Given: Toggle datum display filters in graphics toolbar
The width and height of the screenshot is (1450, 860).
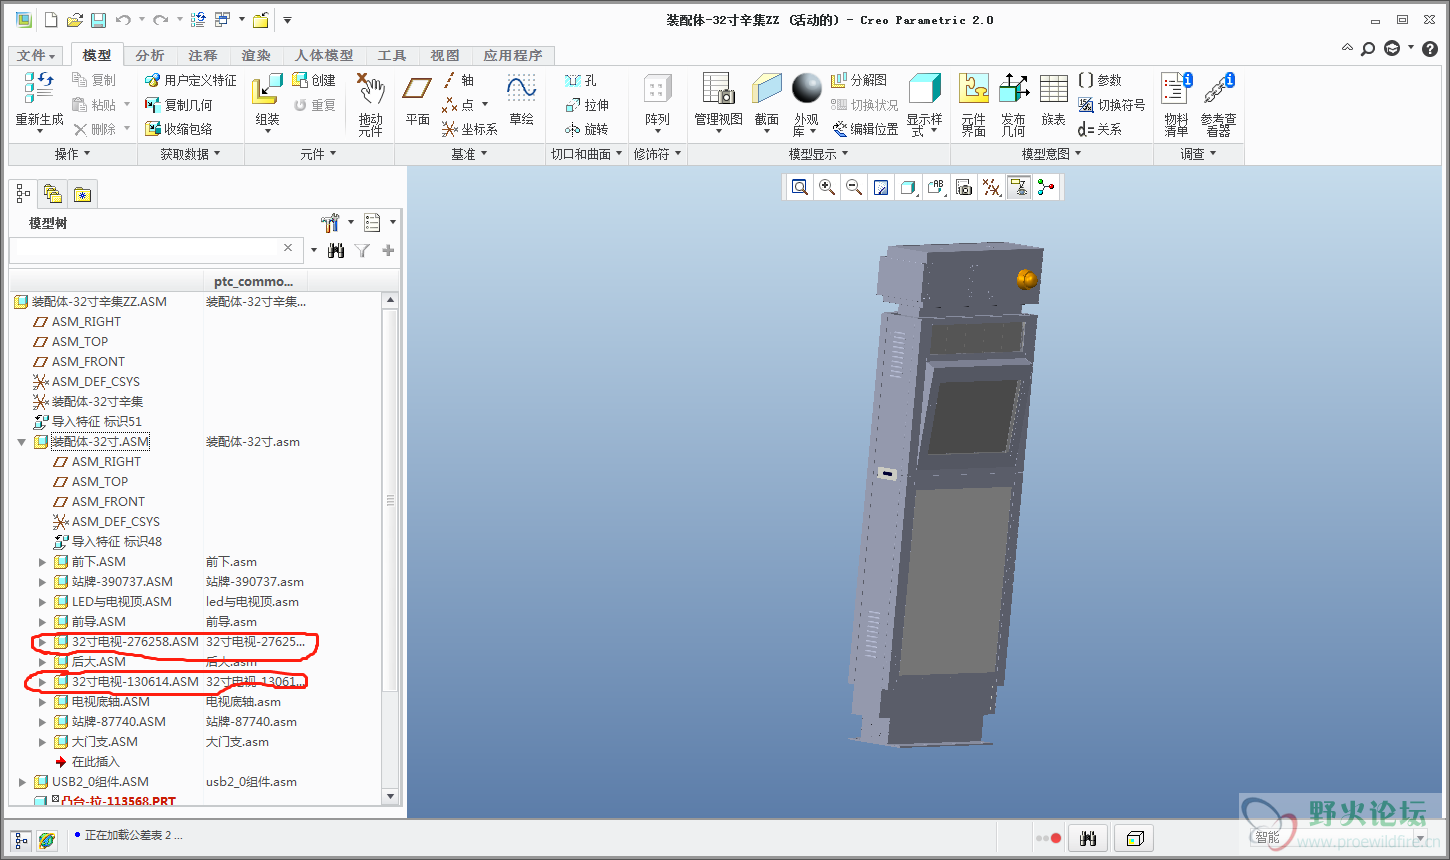Looking at the screenshot, I should tap(991, 187).
